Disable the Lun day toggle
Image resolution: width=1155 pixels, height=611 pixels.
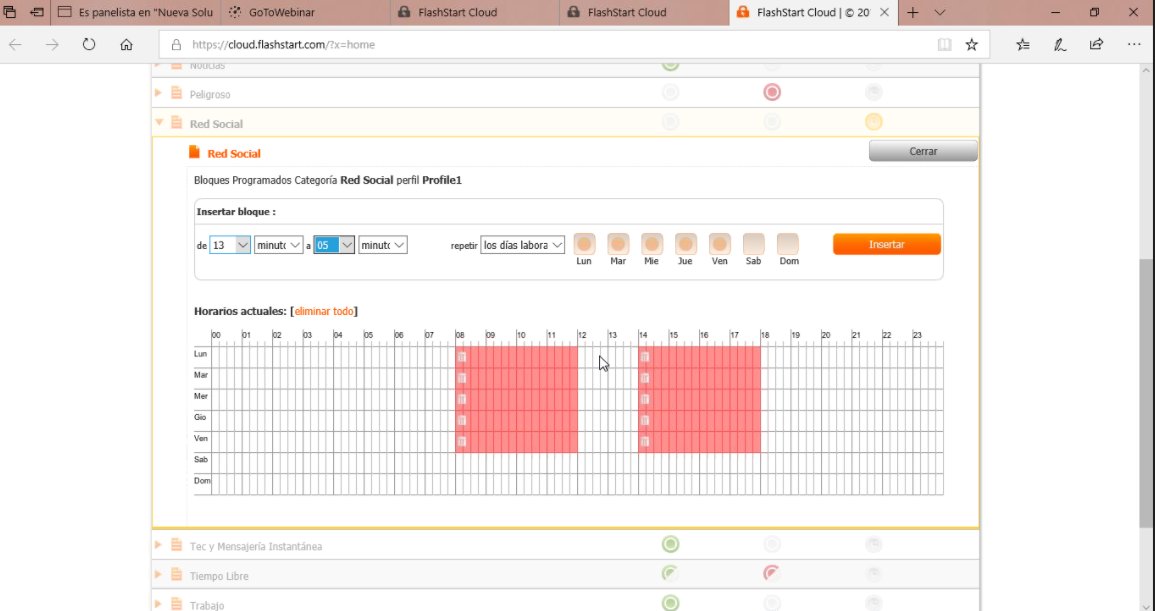[x=584, y=243]
